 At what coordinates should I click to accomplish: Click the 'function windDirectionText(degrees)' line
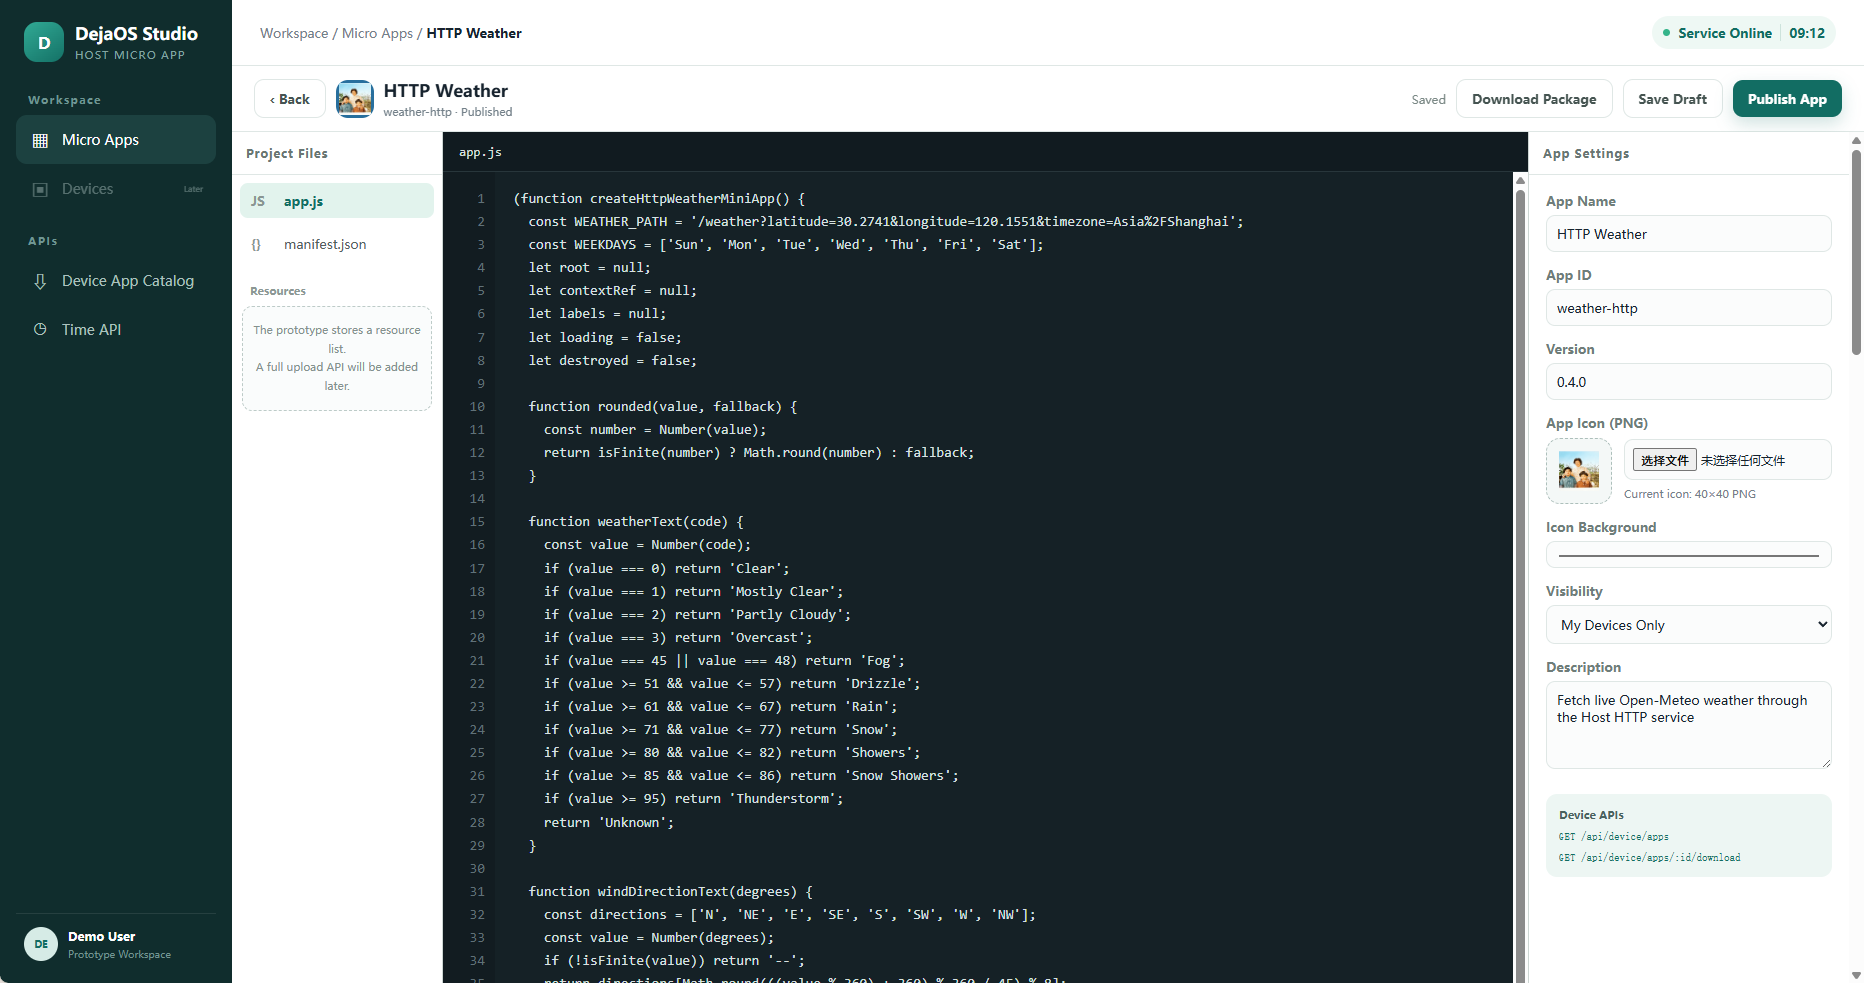670,892
